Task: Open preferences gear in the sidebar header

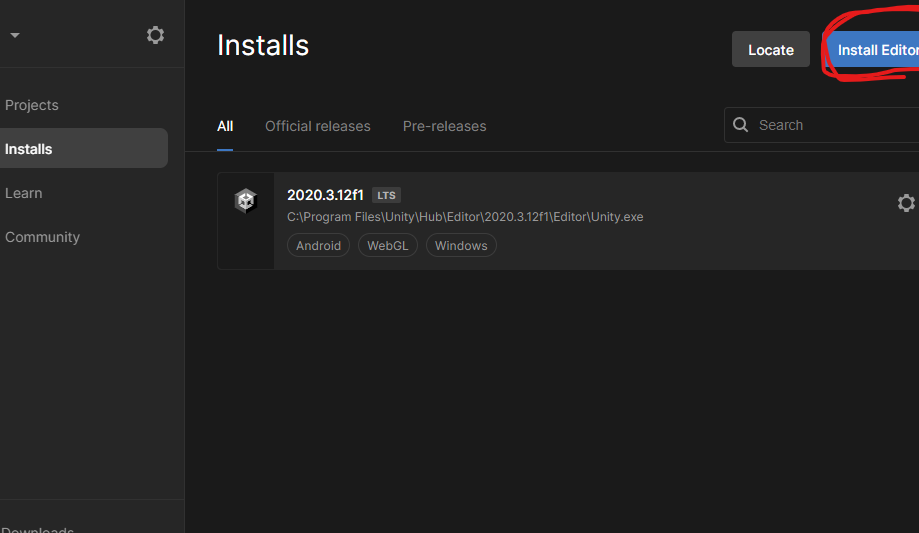Action: tap(155, 35)
